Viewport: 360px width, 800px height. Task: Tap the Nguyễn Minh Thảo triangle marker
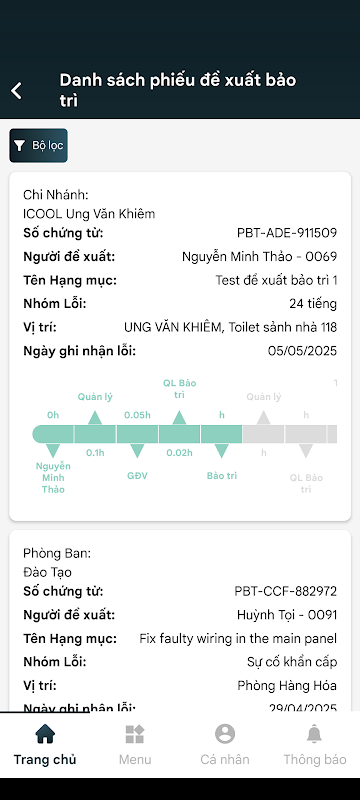(x=53, y=451)
